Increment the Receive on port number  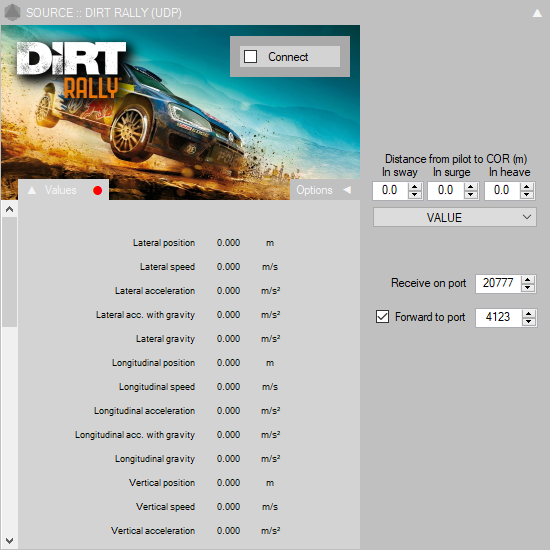[528, 280]
